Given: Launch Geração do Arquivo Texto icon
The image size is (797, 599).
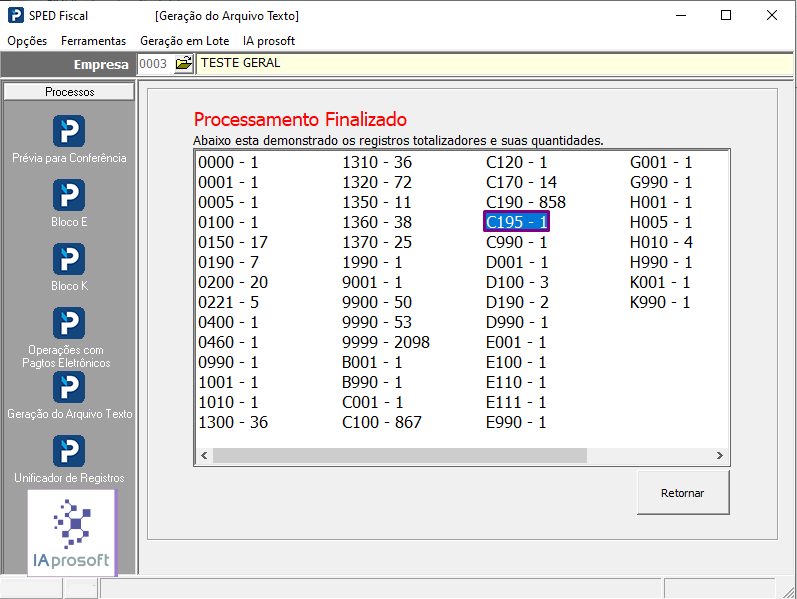Looking at the screenshot, I should click(x=69, y=387).
